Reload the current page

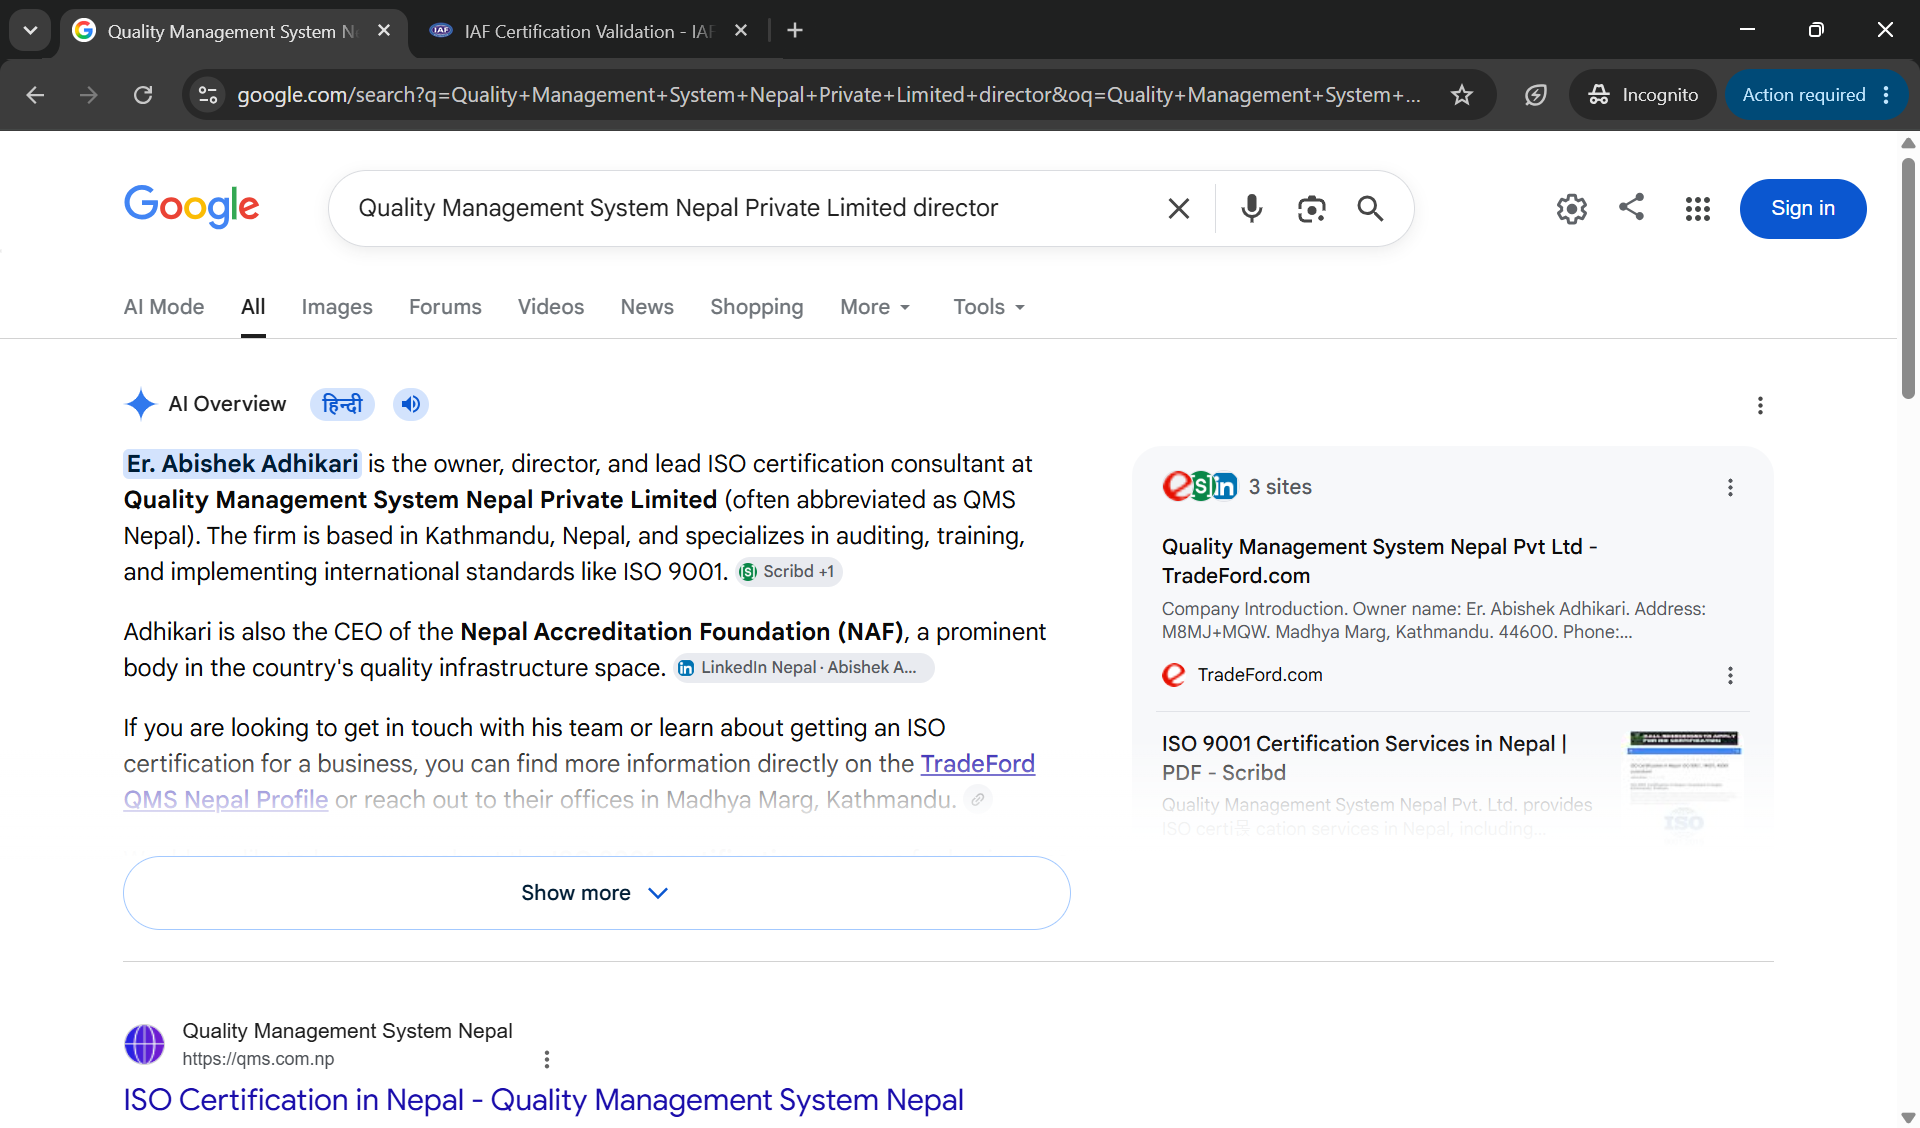click(x=143, y=95)
